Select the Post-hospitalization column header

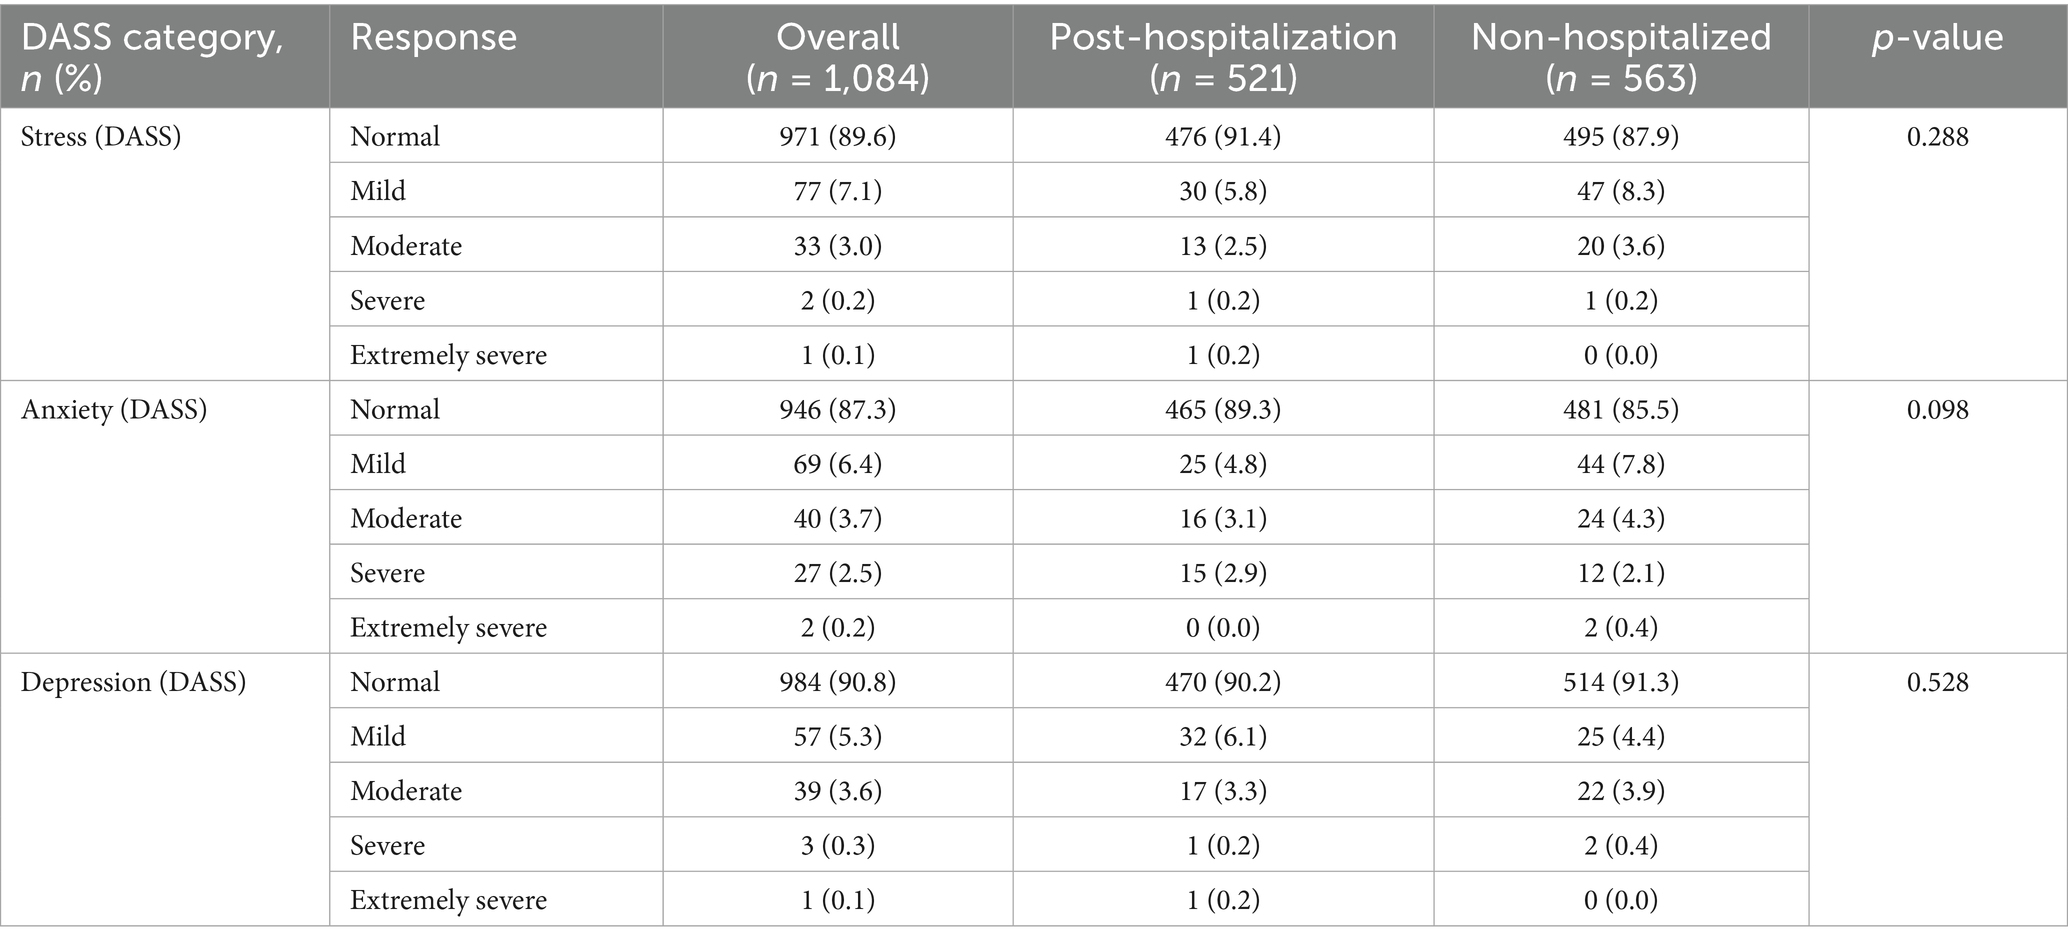1222,56
